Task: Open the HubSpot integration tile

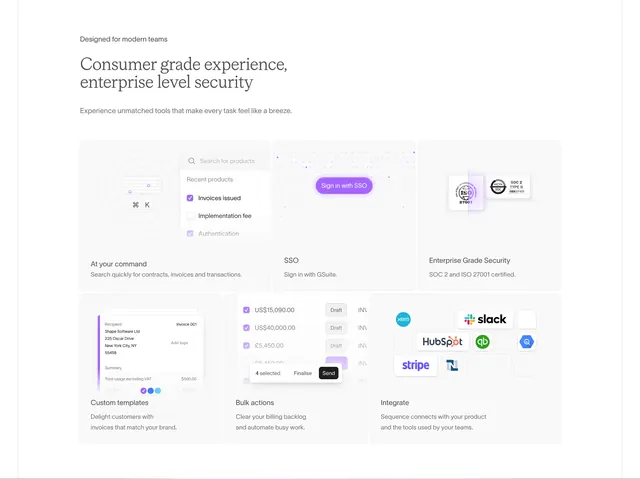Action: pos(442,342)
